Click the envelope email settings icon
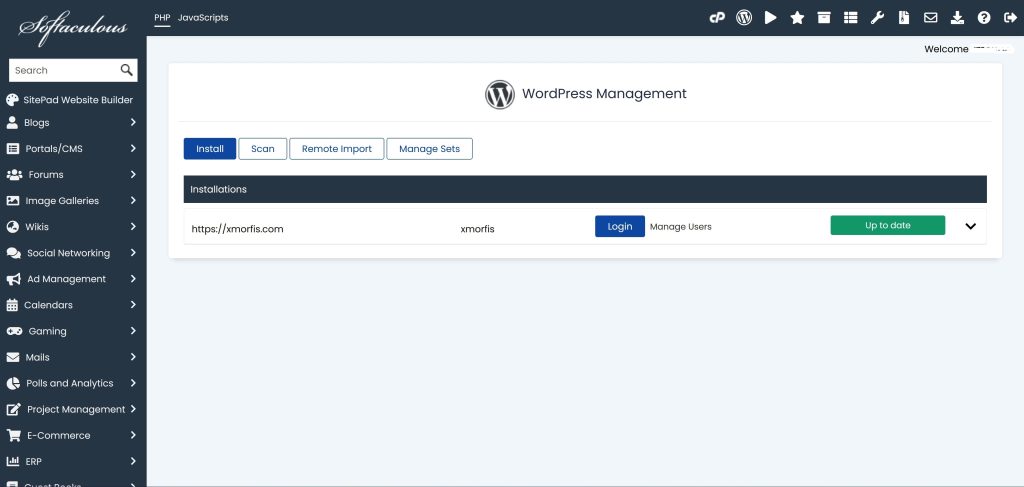 coord(931,18)
